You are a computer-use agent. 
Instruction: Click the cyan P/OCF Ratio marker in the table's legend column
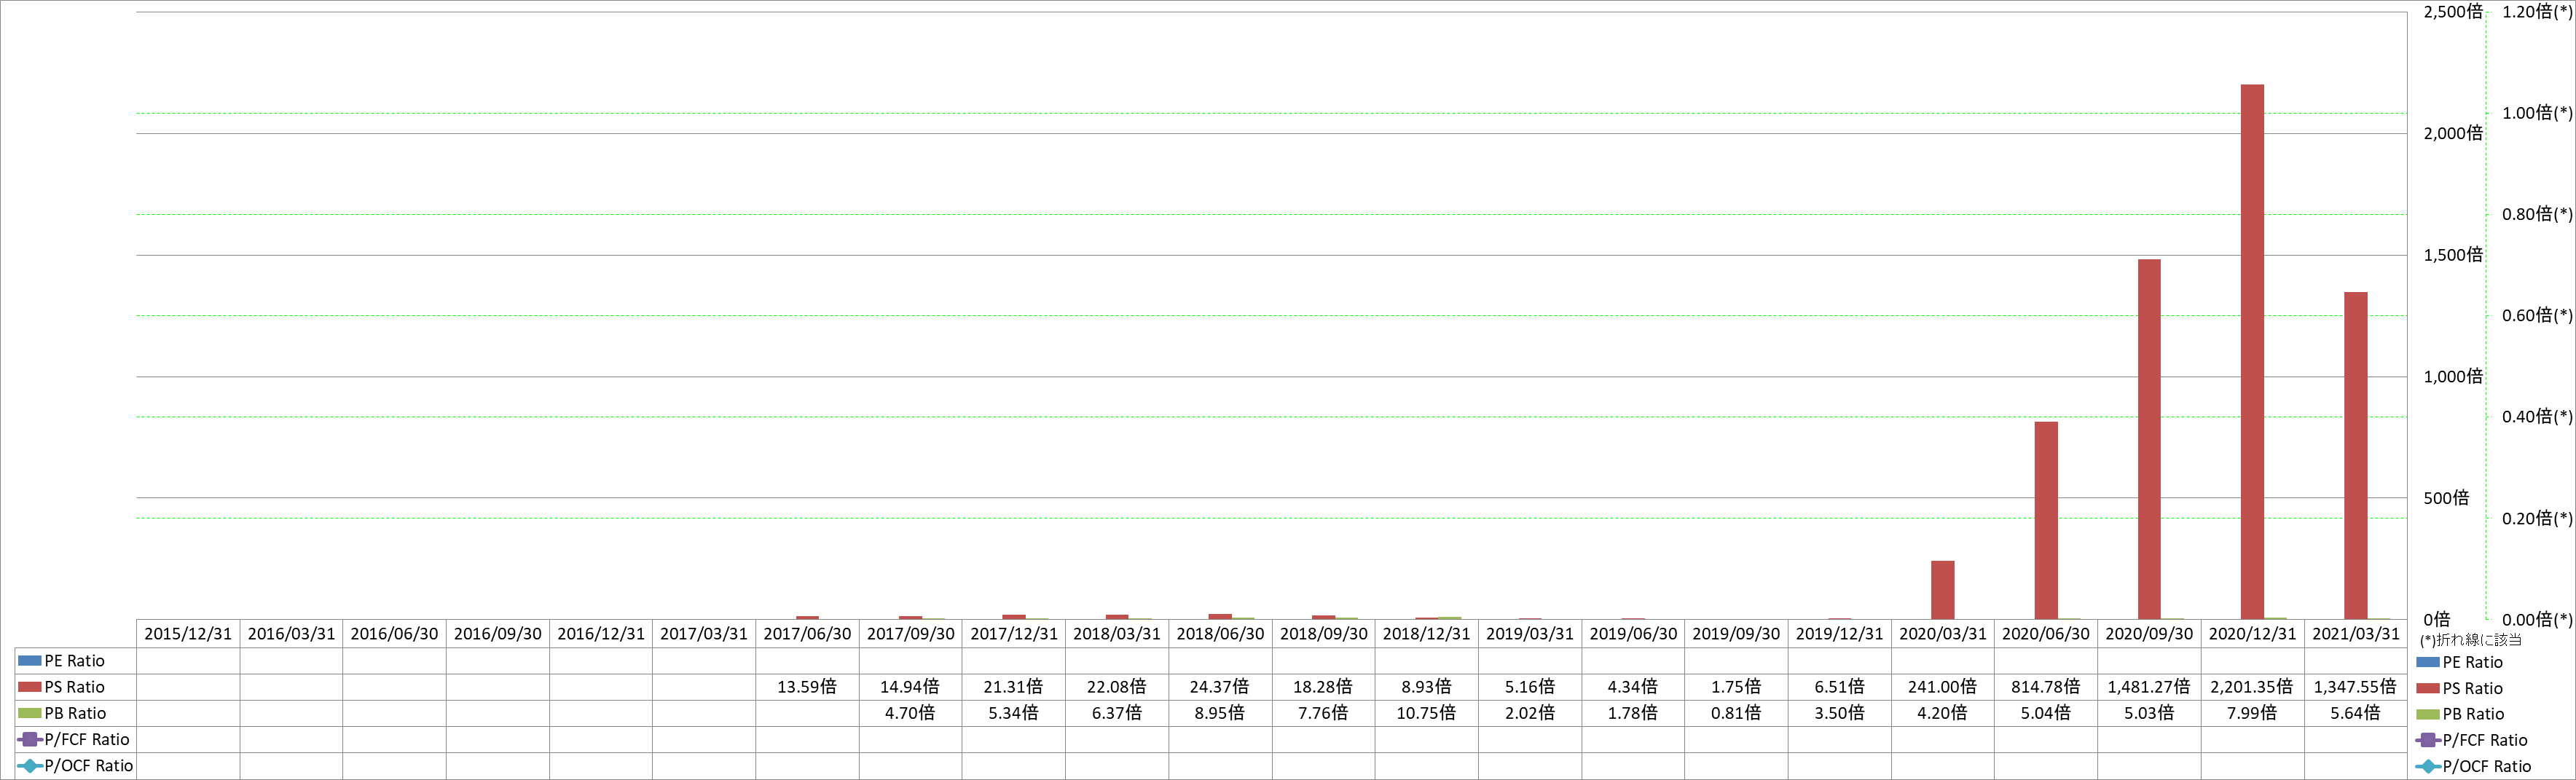(30, 765)
